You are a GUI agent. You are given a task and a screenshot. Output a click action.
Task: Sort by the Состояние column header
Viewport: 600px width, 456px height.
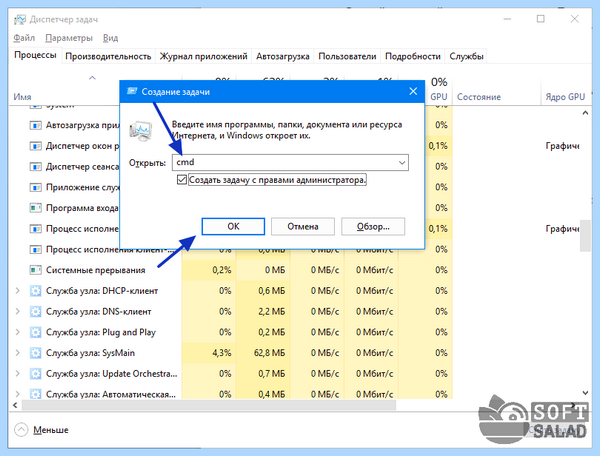[479, 97]
